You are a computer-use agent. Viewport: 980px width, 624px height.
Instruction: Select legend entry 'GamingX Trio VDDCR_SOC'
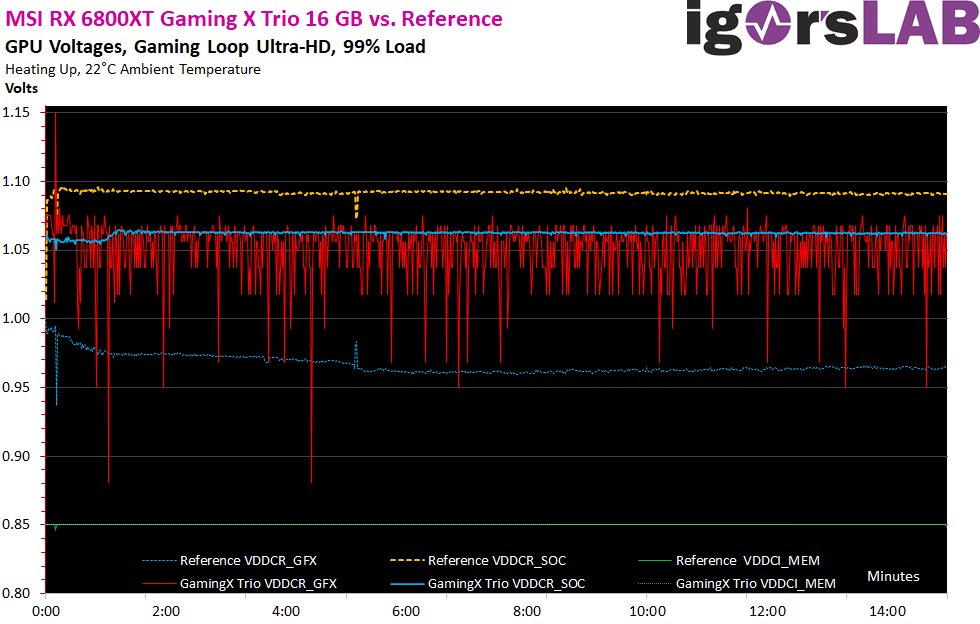(506, 584)
